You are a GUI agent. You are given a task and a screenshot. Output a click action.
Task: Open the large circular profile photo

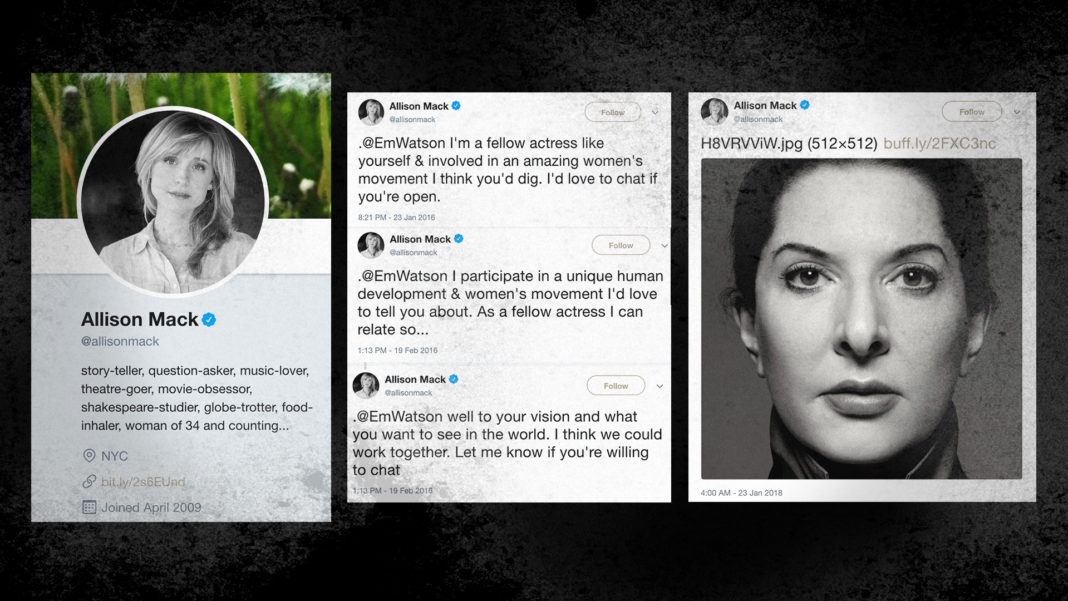173,202
